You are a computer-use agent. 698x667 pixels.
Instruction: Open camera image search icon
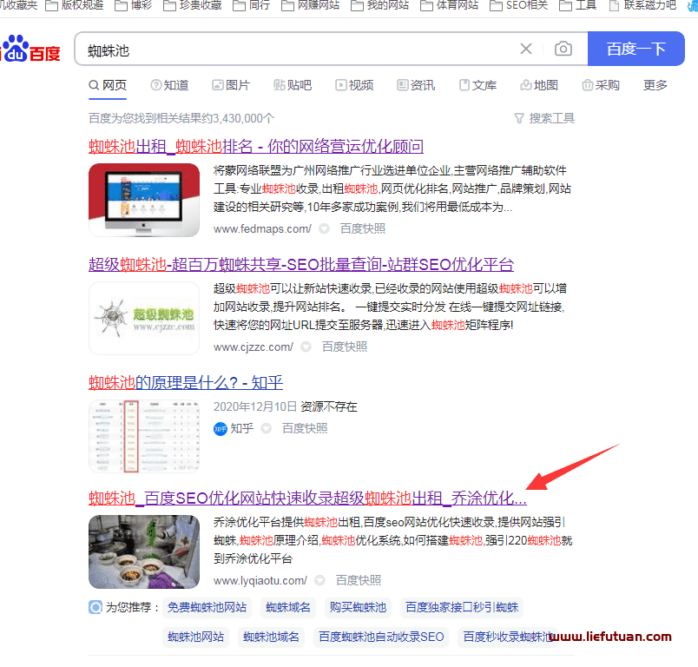[563, 49]
